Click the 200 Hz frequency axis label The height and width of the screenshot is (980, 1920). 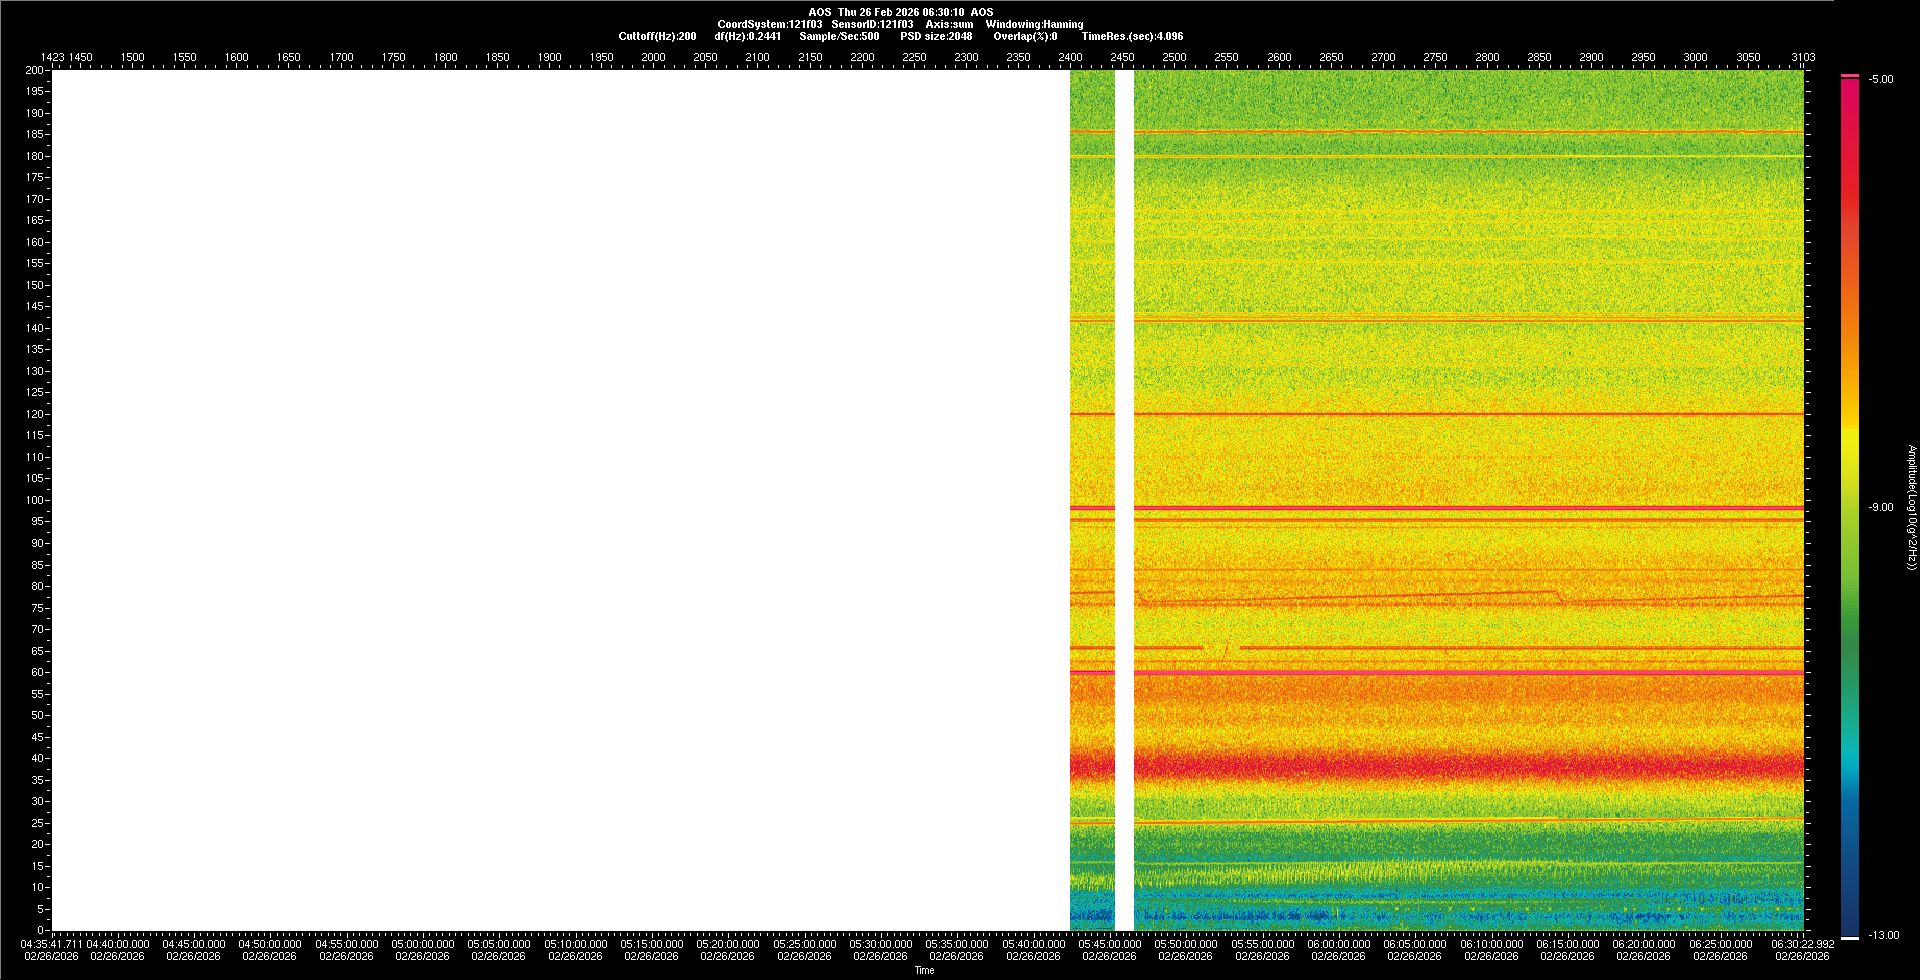click(x=35, y=71)
